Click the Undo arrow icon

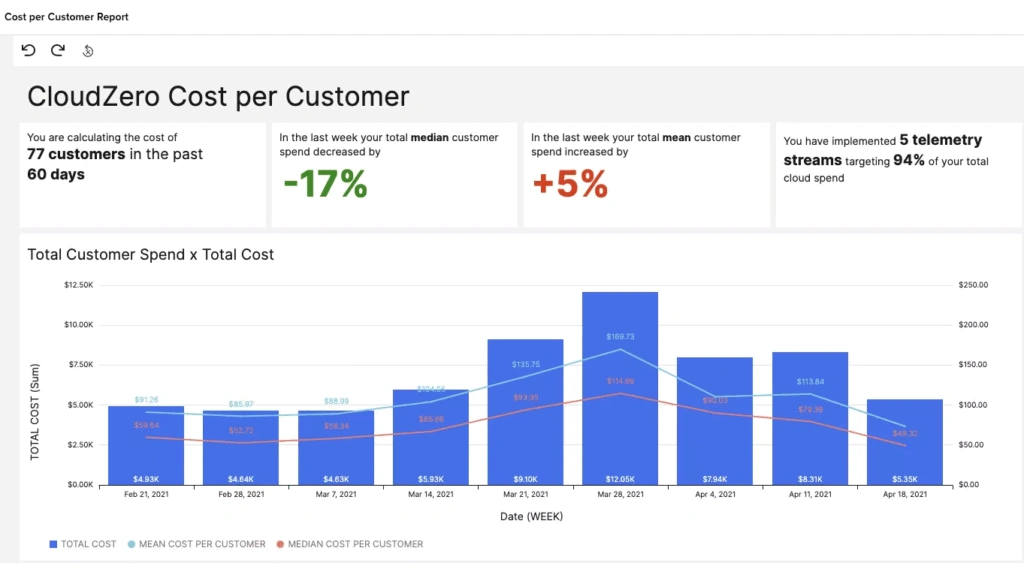click(x=28, y=51)
